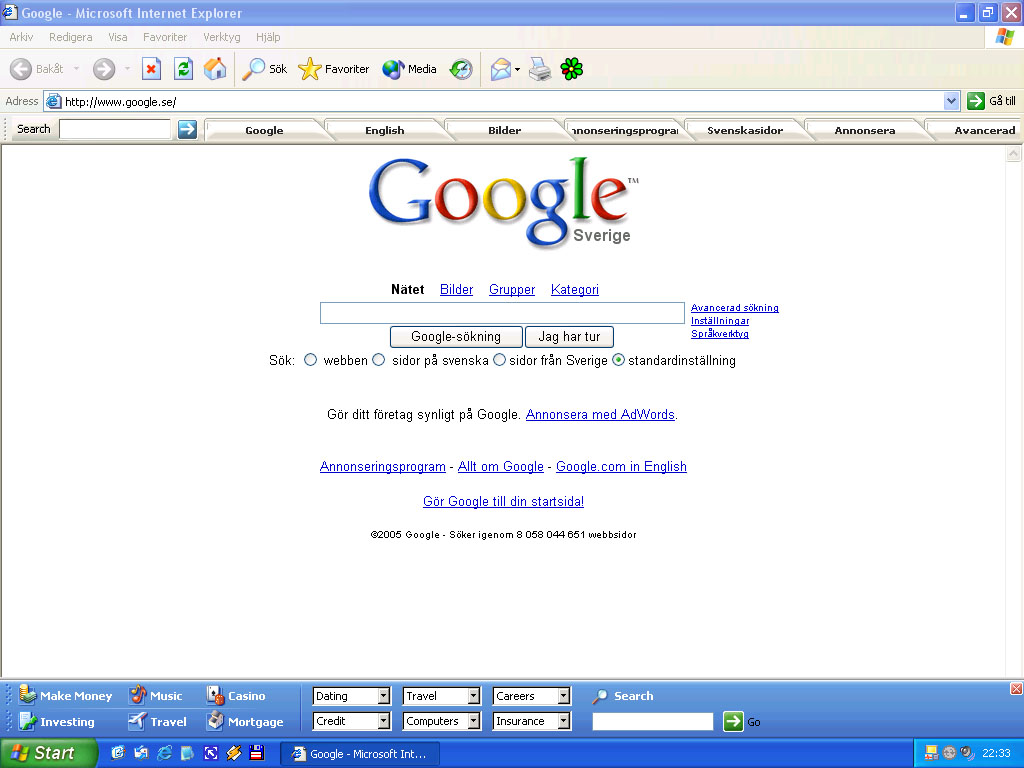Expand the Travel dropdown list

tap(474, 696)
